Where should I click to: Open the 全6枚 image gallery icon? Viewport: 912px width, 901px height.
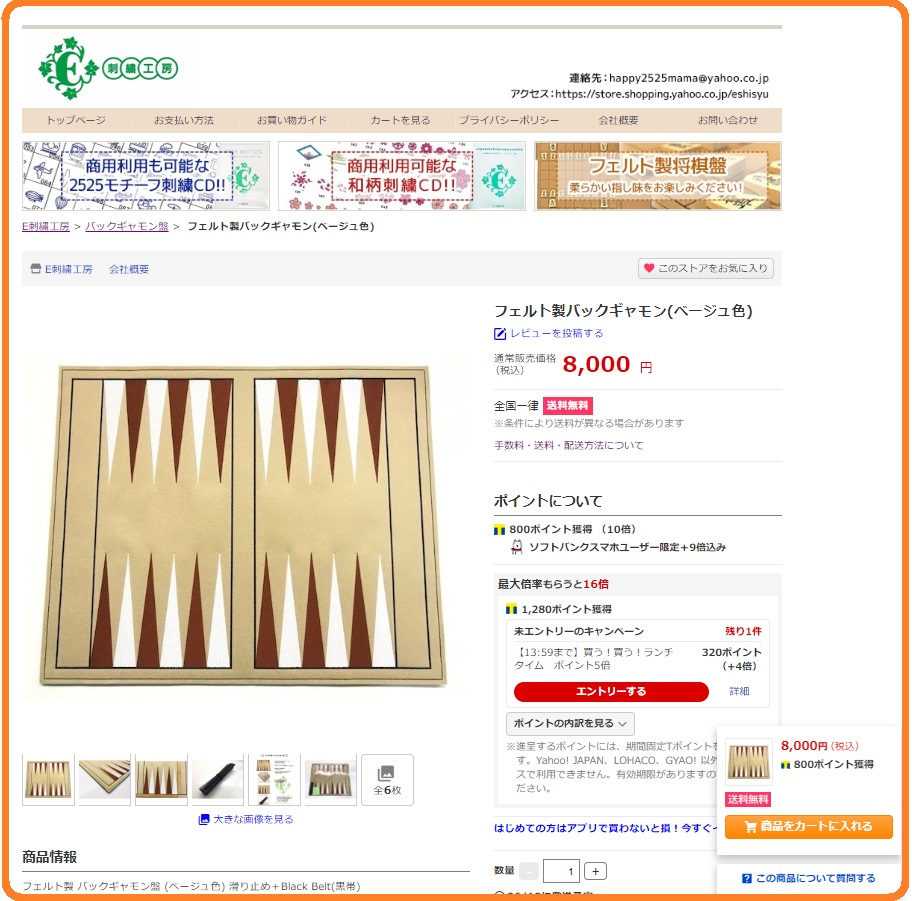(387, 779)
